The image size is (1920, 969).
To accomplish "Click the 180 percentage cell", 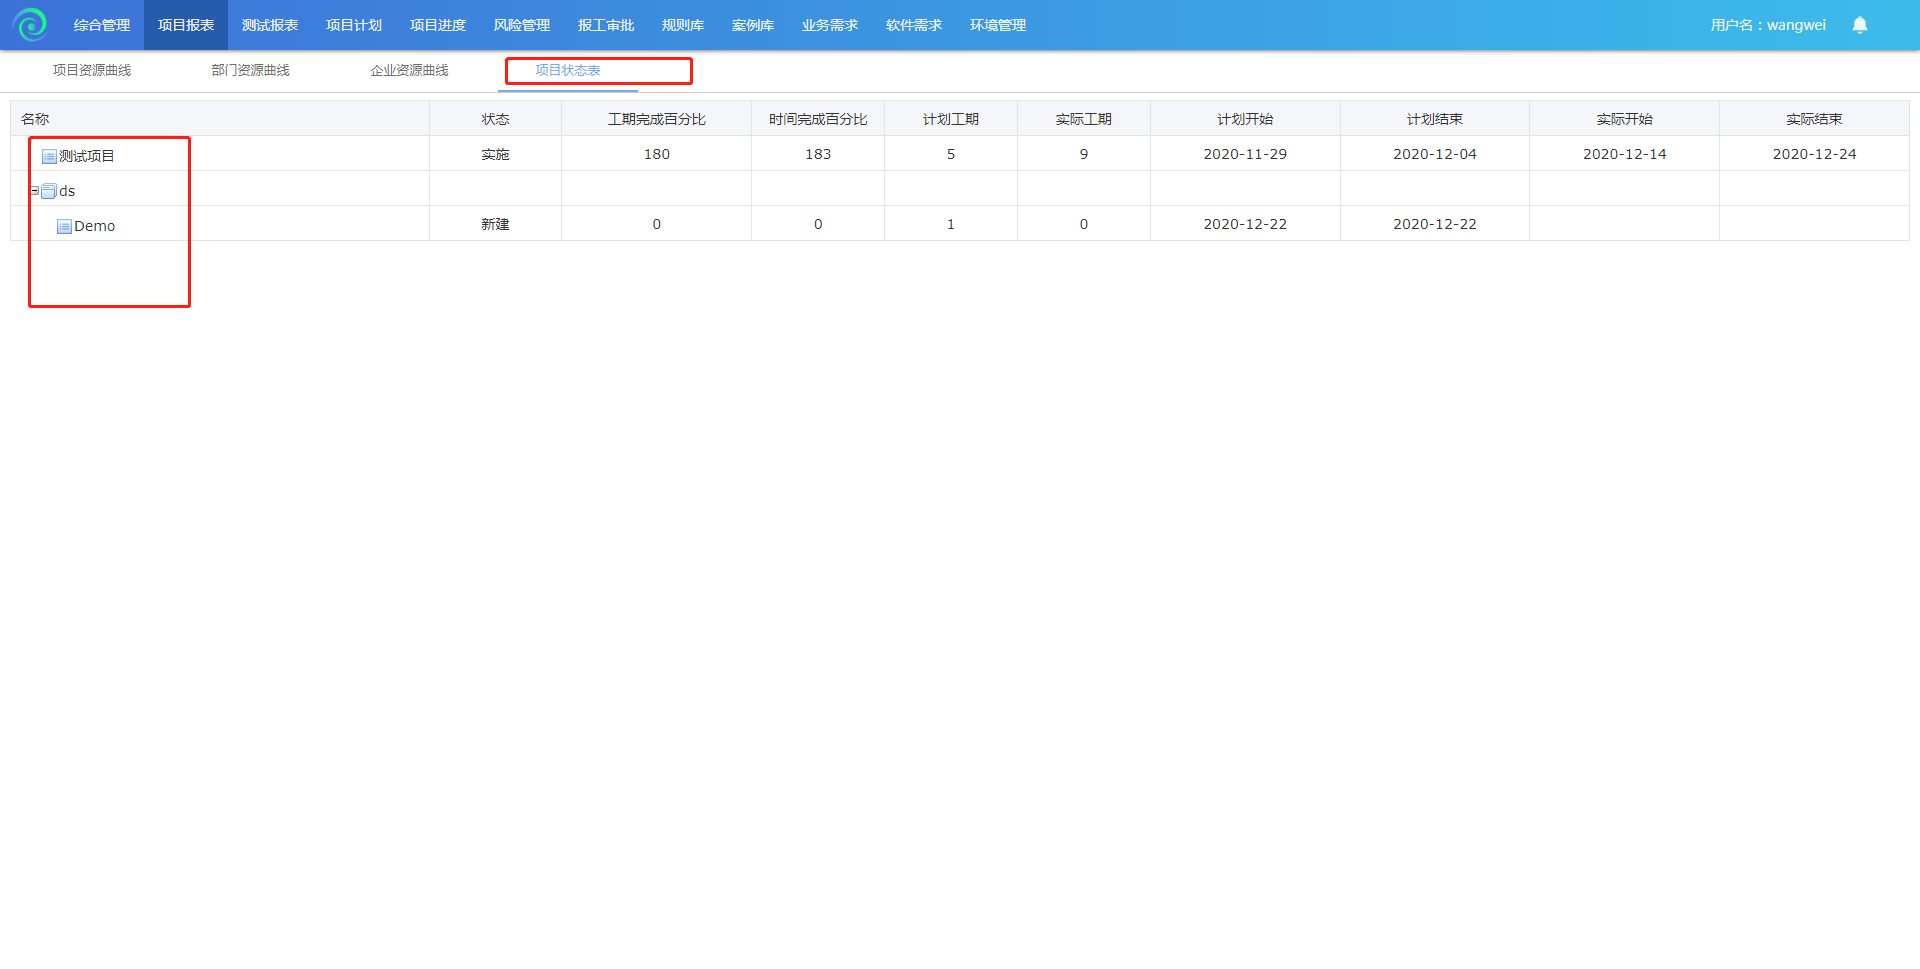I will coord(657,154).
